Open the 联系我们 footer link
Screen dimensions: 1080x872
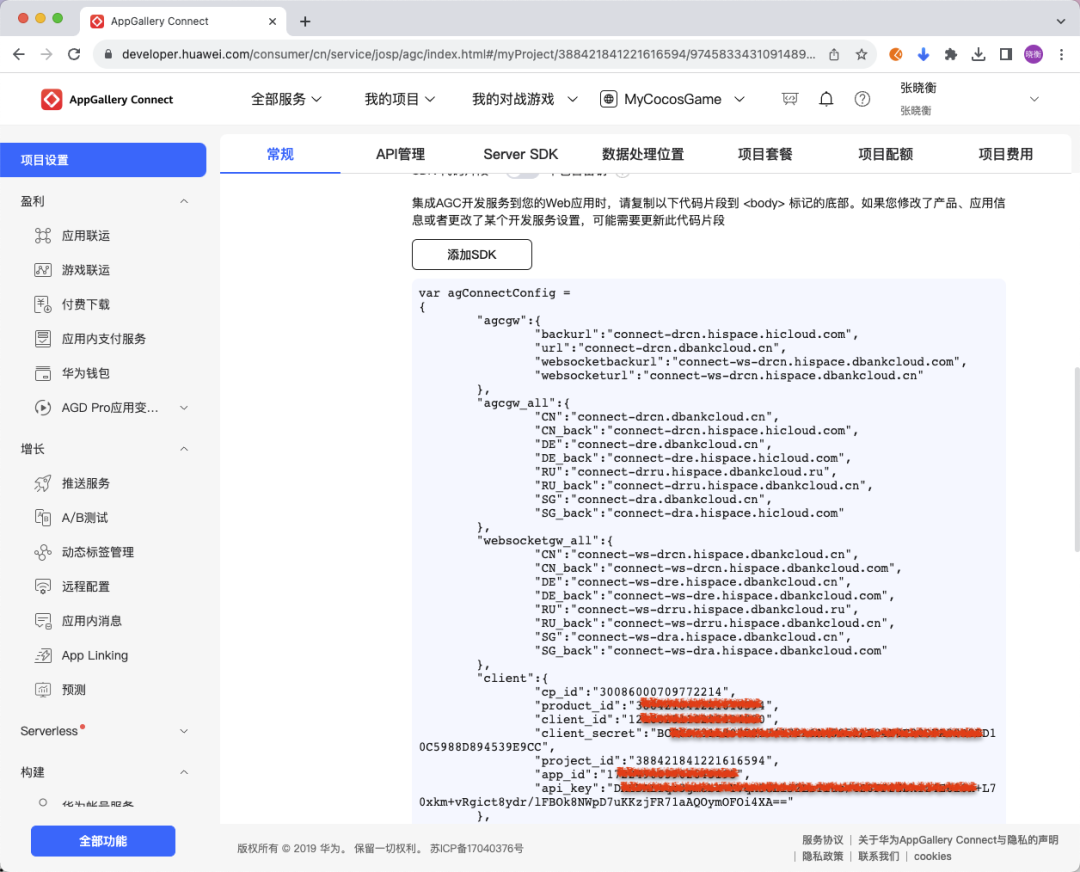[878, 856]
